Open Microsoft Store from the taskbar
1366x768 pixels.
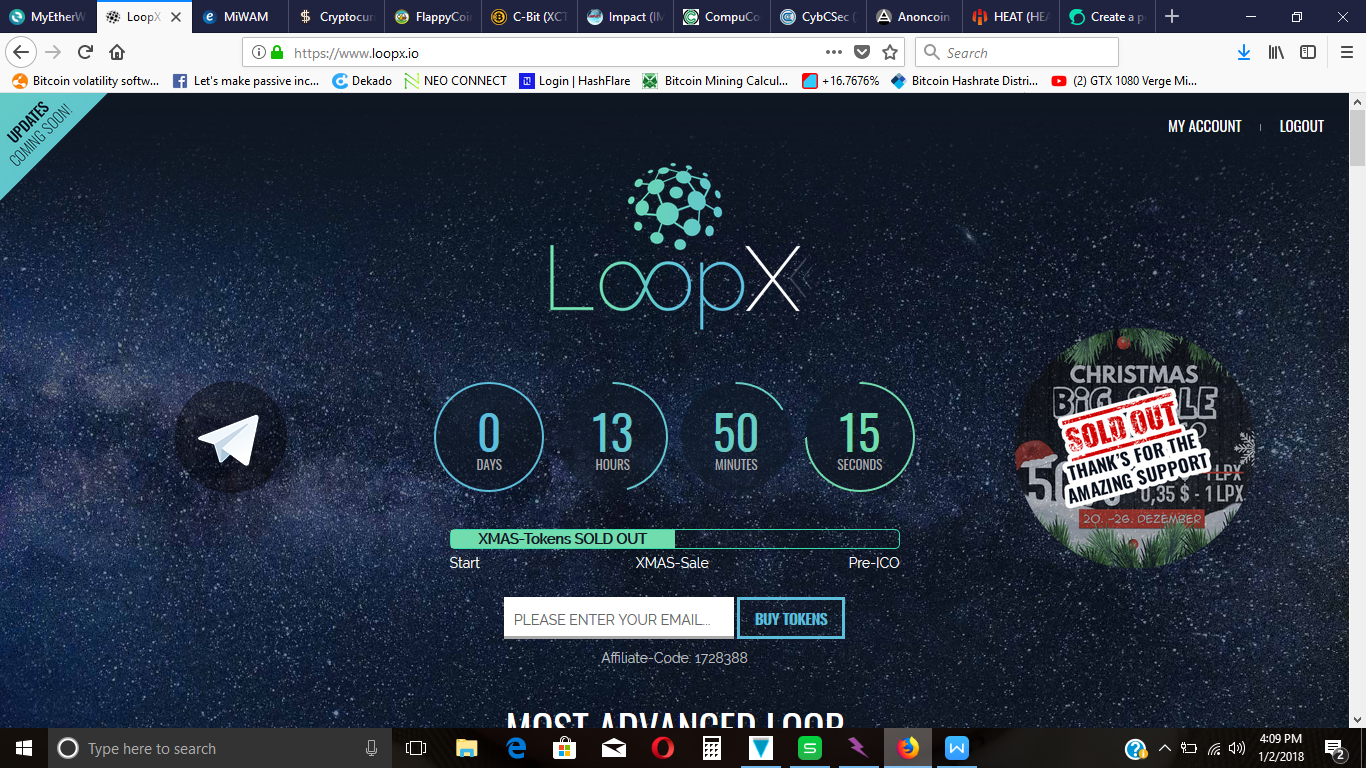tap(564, 748)
